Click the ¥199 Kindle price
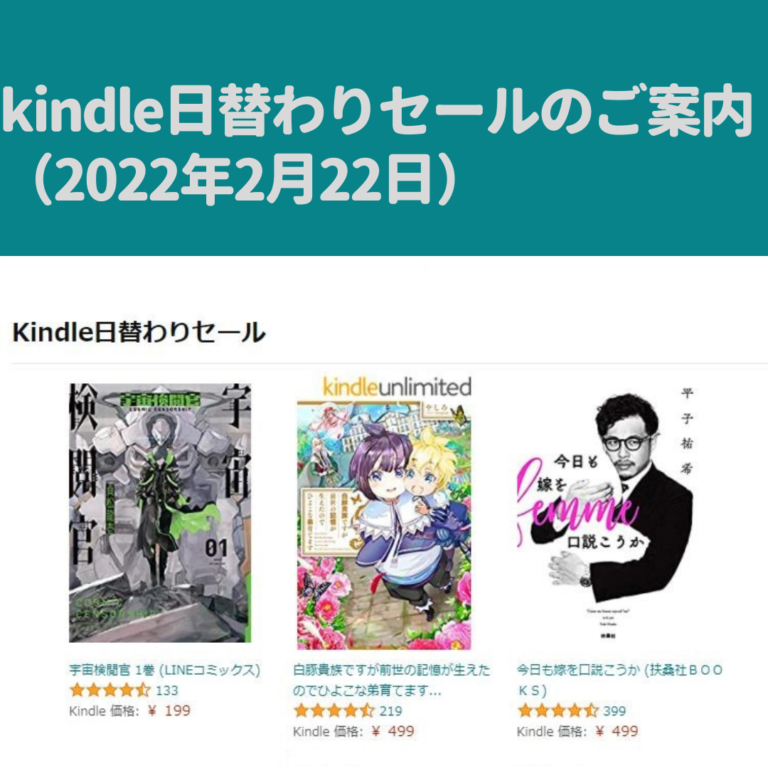The height and width of the screenshot is (768, 768). pos(169,711)
